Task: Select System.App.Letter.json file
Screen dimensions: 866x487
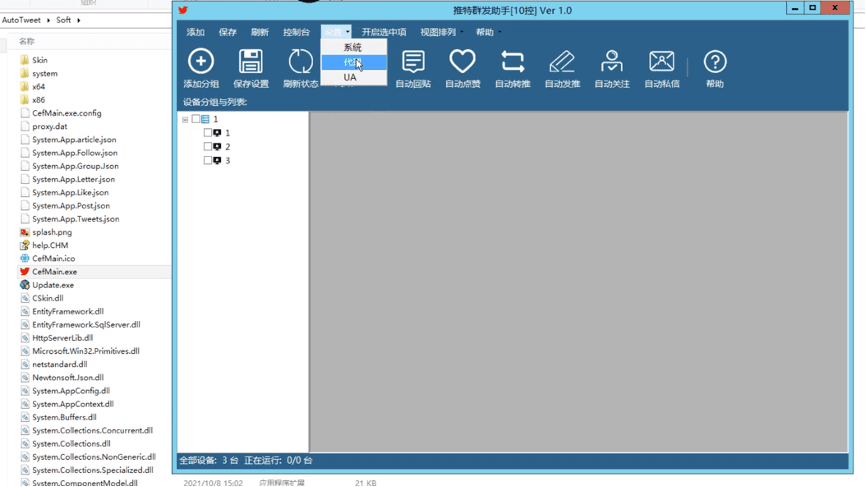Action: pyautogui.click(x=73, y=179)
